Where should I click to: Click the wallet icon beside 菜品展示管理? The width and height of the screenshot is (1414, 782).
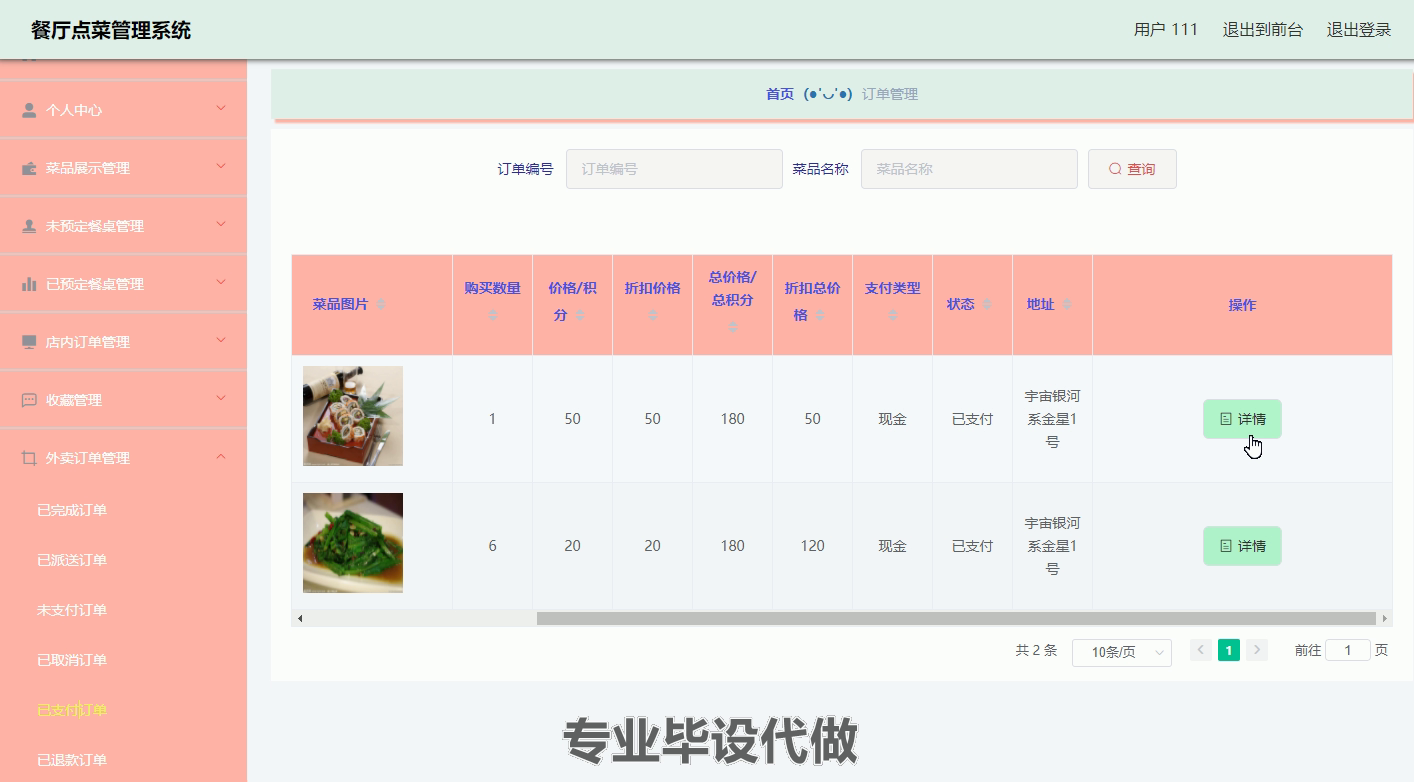point(29,168)
